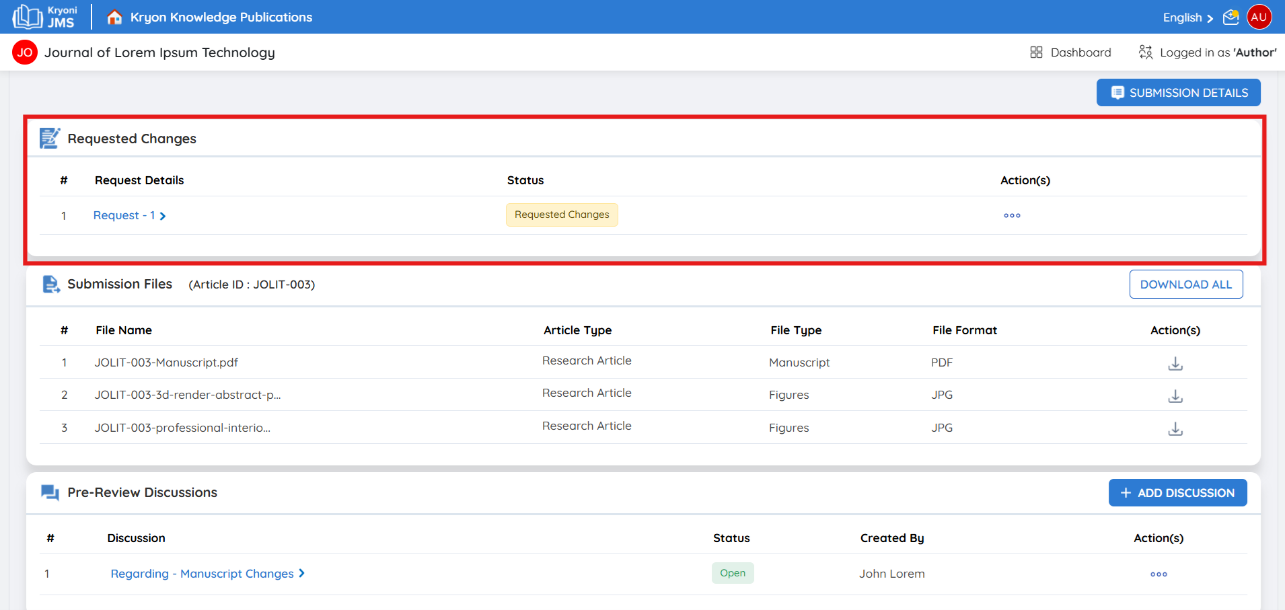Open the AU user avatar menu
The height and width of the screenshot is (610, 1285).
1259,17
